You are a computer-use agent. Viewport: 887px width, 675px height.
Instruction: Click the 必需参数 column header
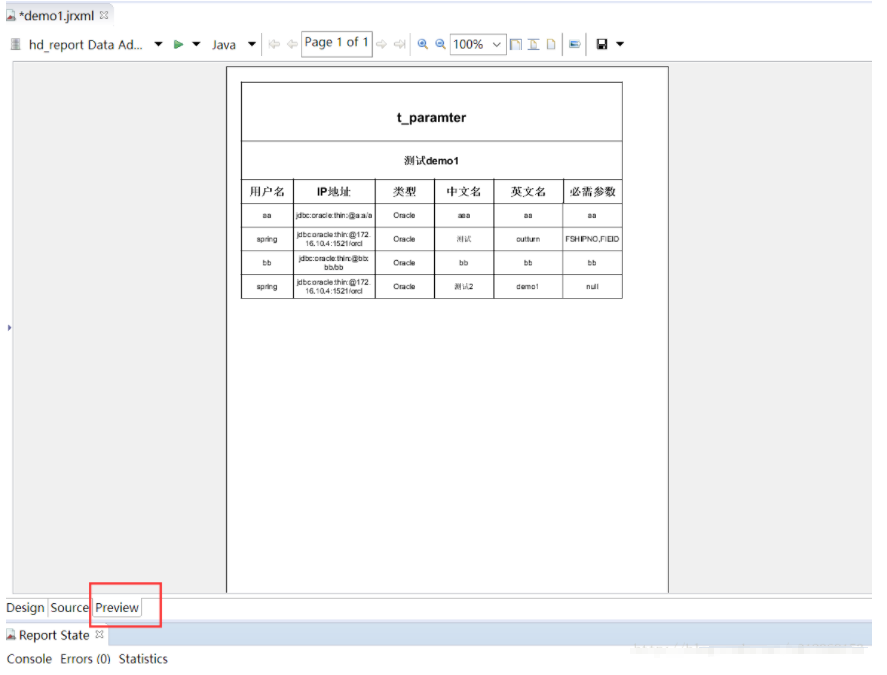(592, 191)
